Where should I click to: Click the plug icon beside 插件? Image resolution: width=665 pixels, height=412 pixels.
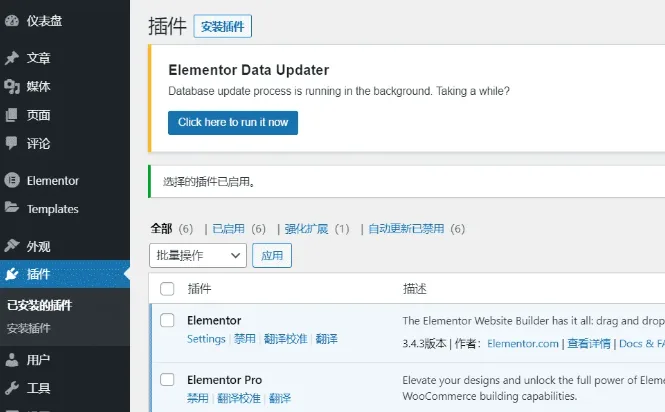(x=12, y=274)
